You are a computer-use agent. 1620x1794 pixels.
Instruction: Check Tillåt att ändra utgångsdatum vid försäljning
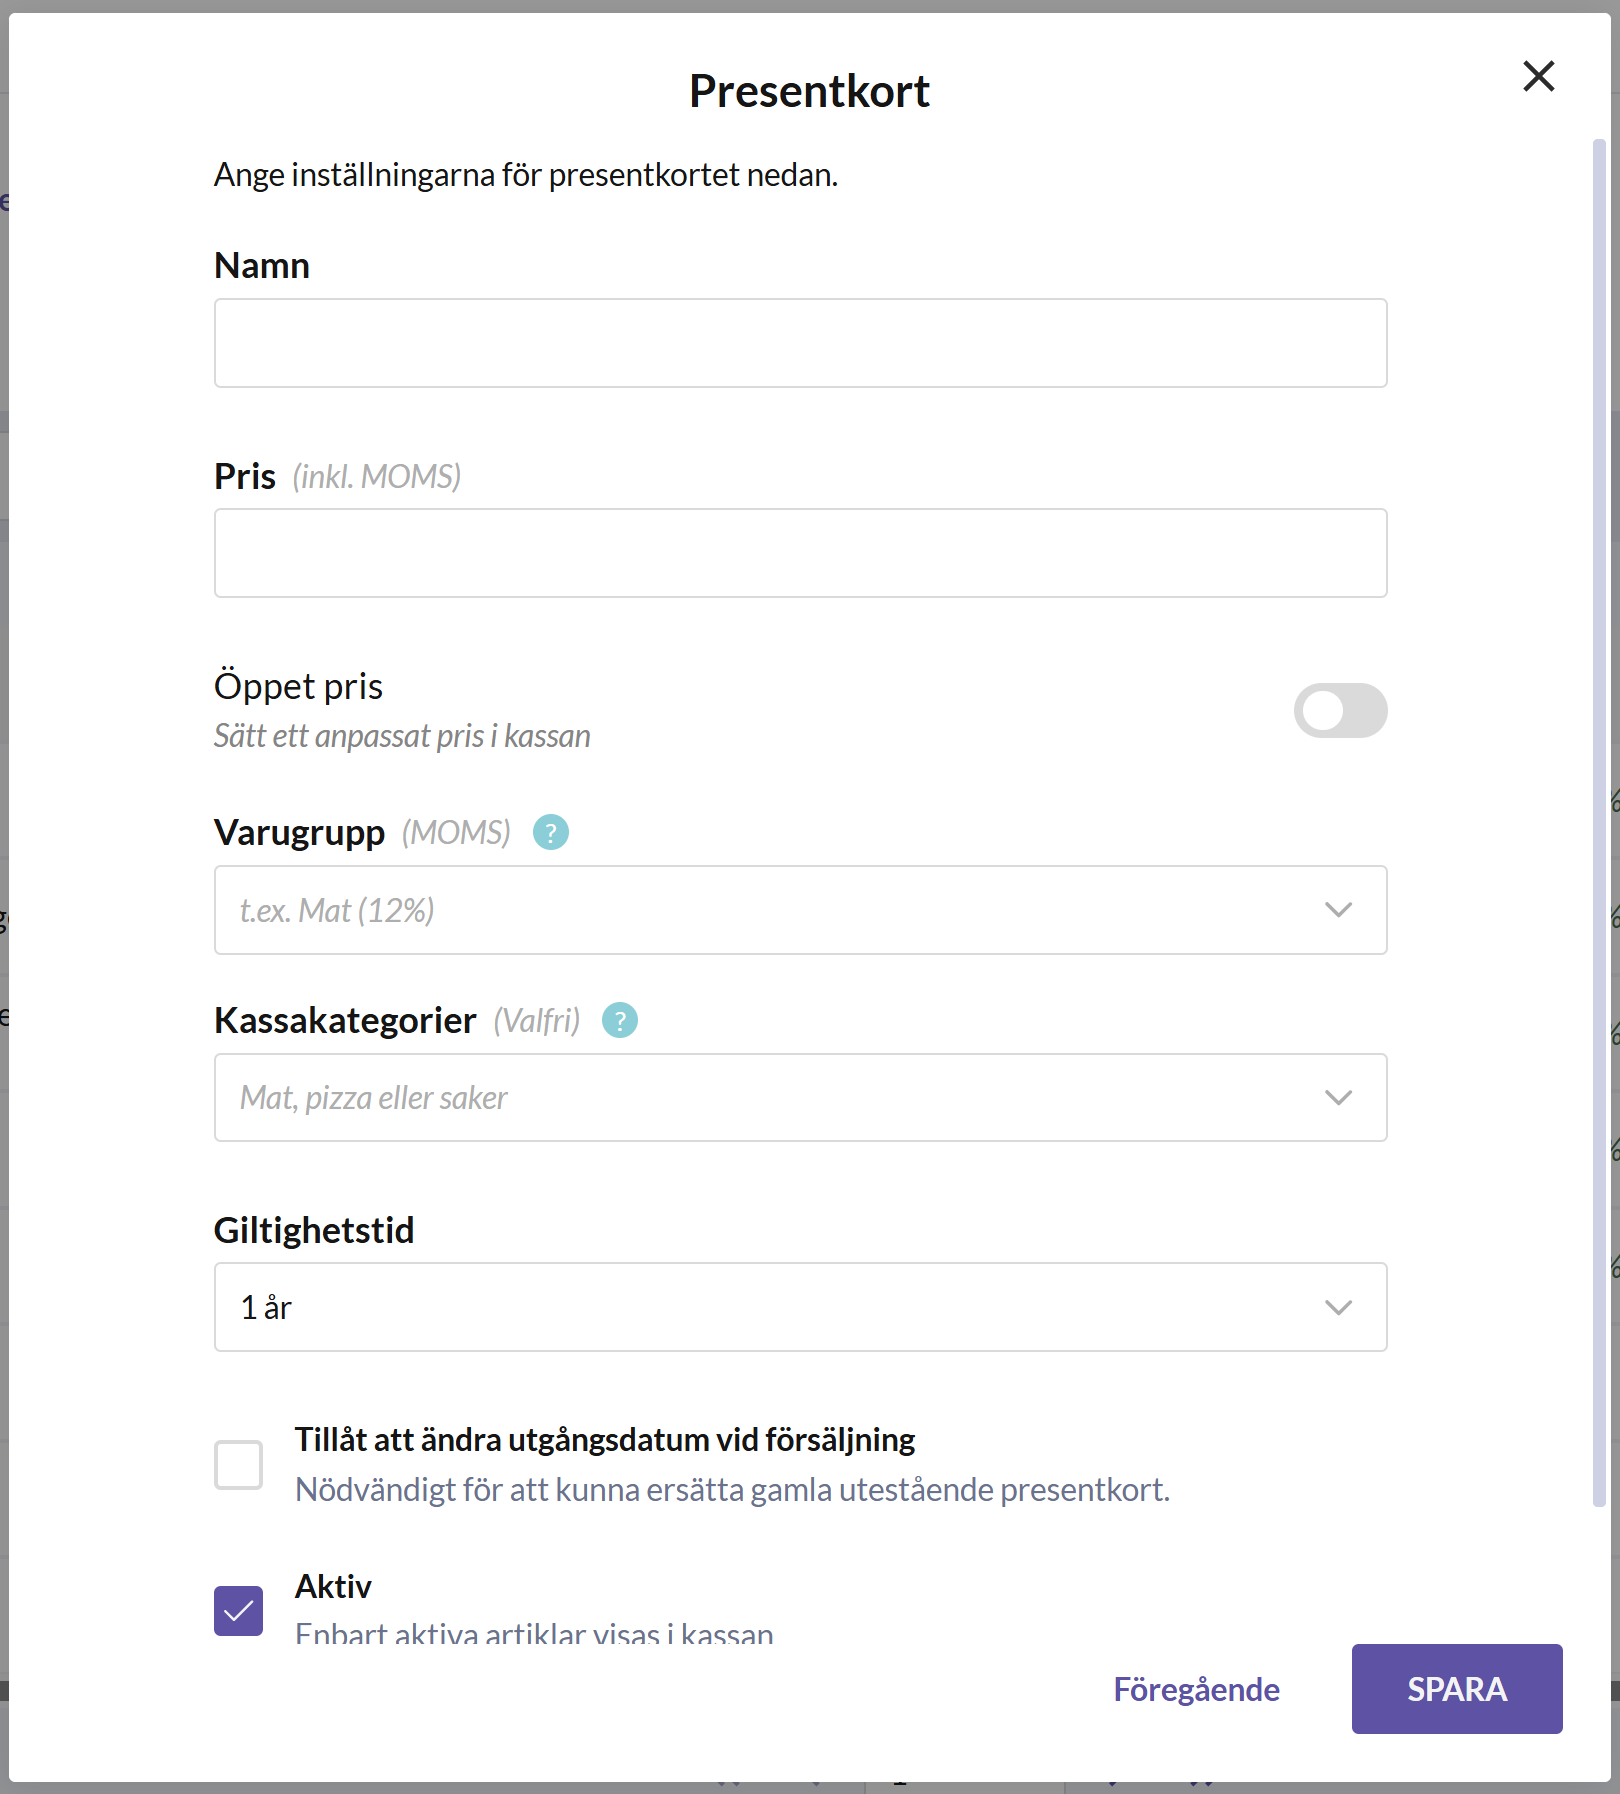(238, 1465)
